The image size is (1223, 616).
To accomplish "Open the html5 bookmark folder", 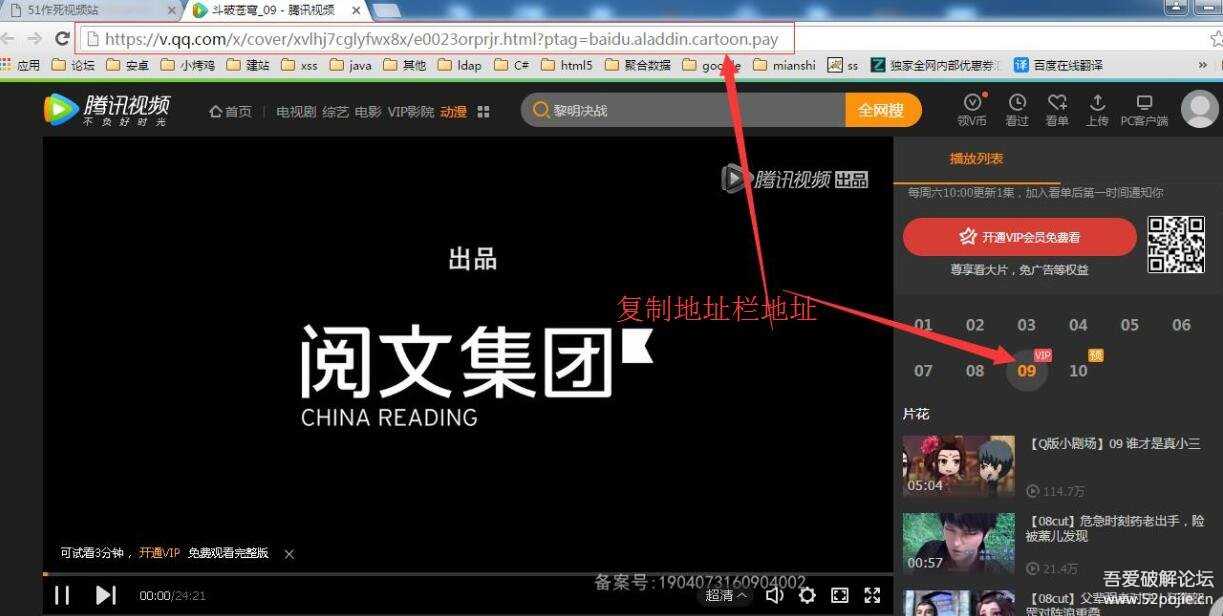I will point(567,65).
